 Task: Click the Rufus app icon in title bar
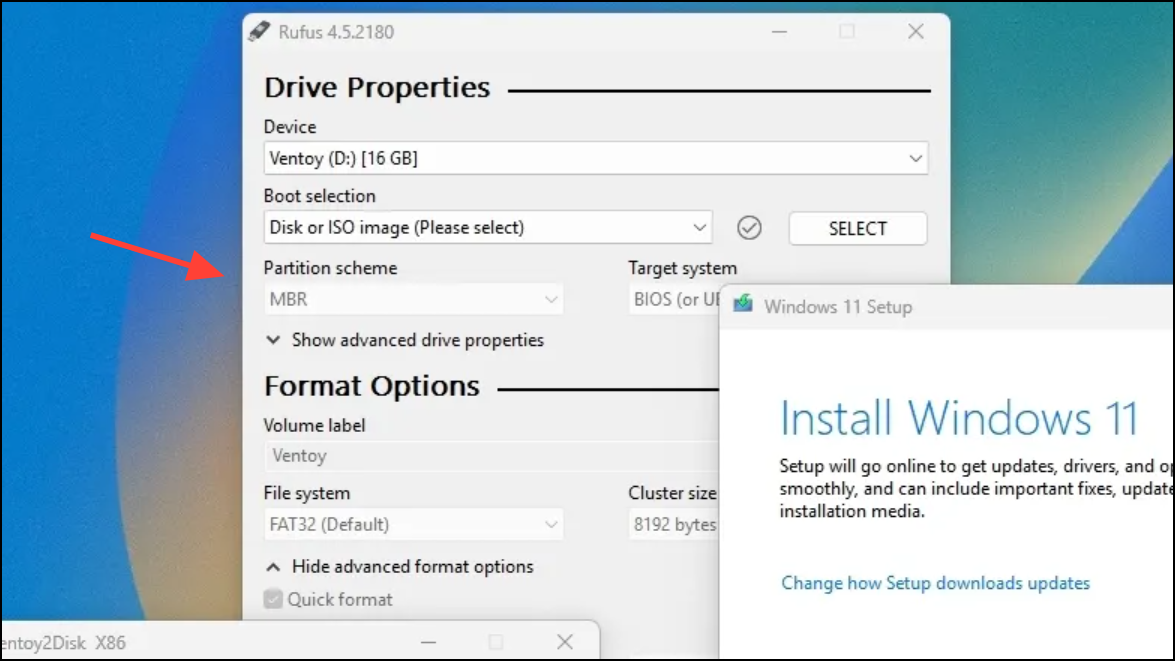[259, 31]
